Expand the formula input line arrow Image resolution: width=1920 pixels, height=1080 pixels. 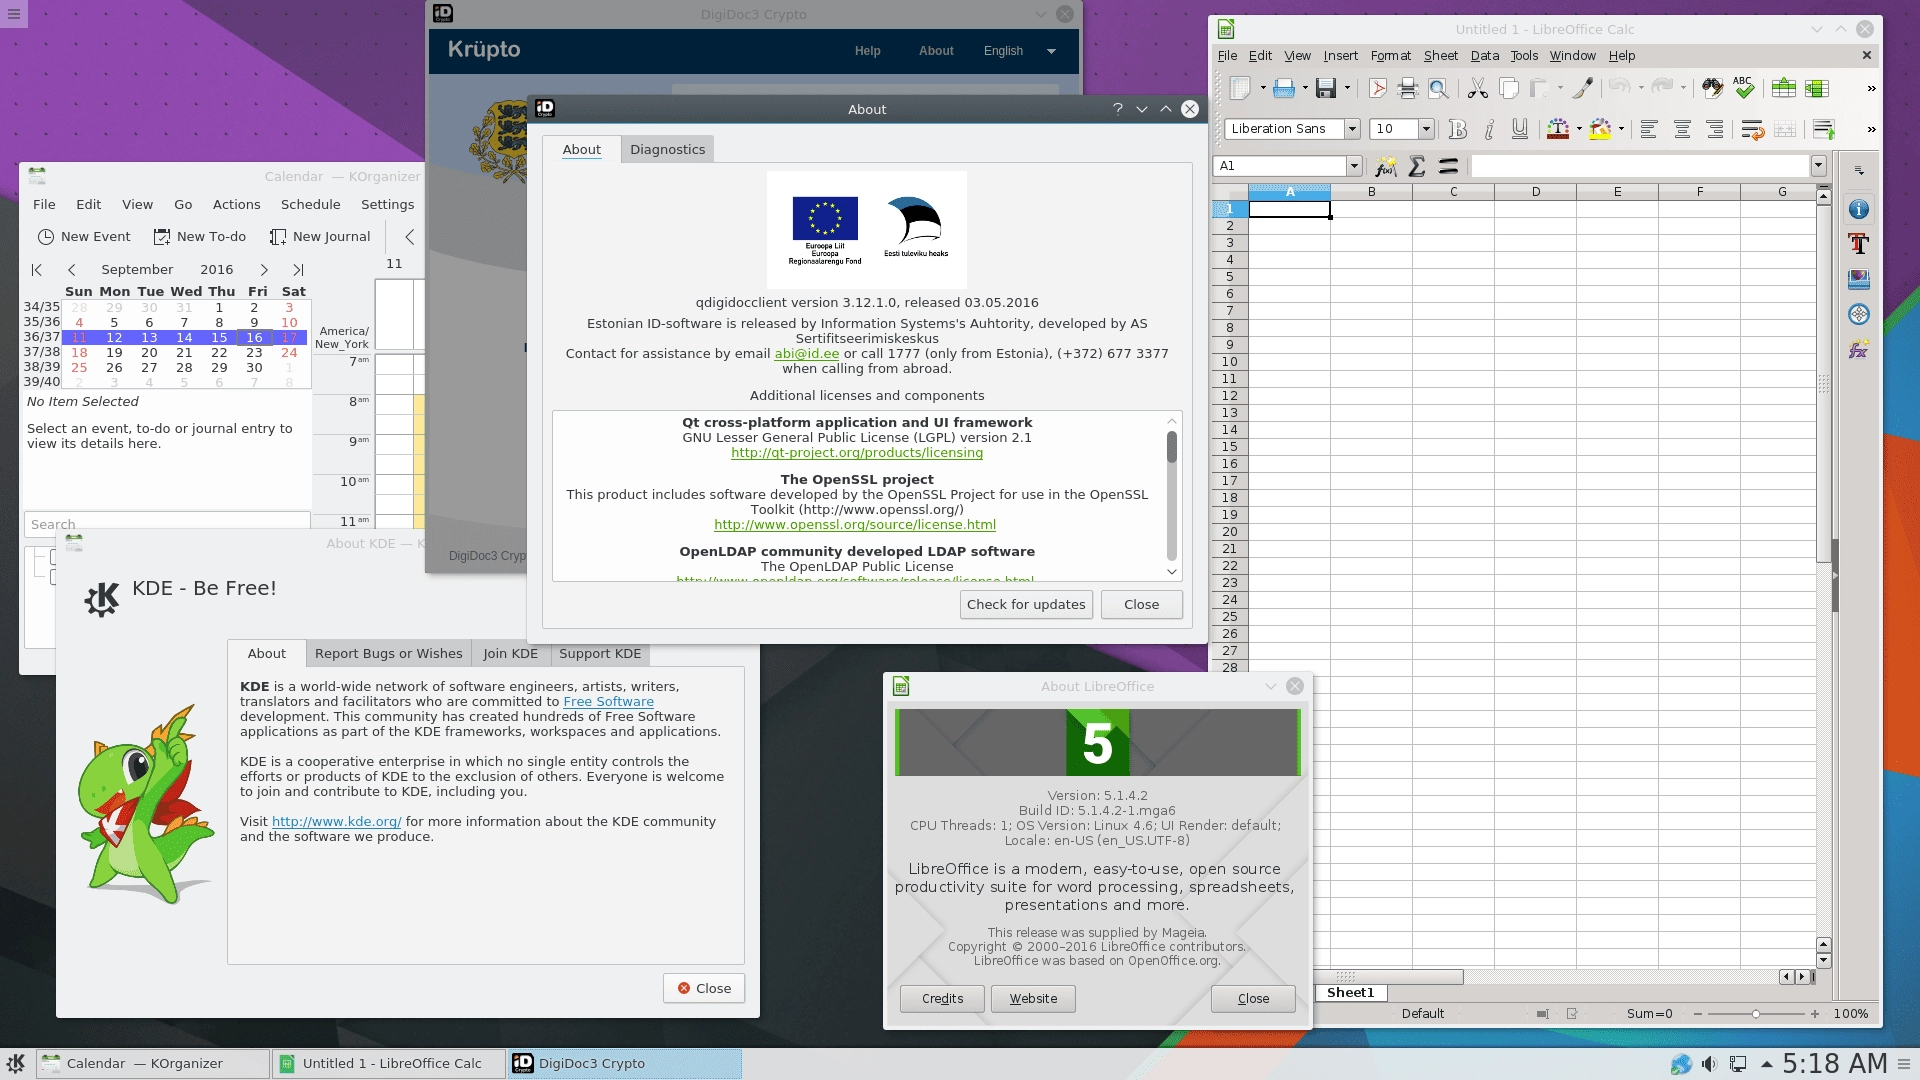1818,166
